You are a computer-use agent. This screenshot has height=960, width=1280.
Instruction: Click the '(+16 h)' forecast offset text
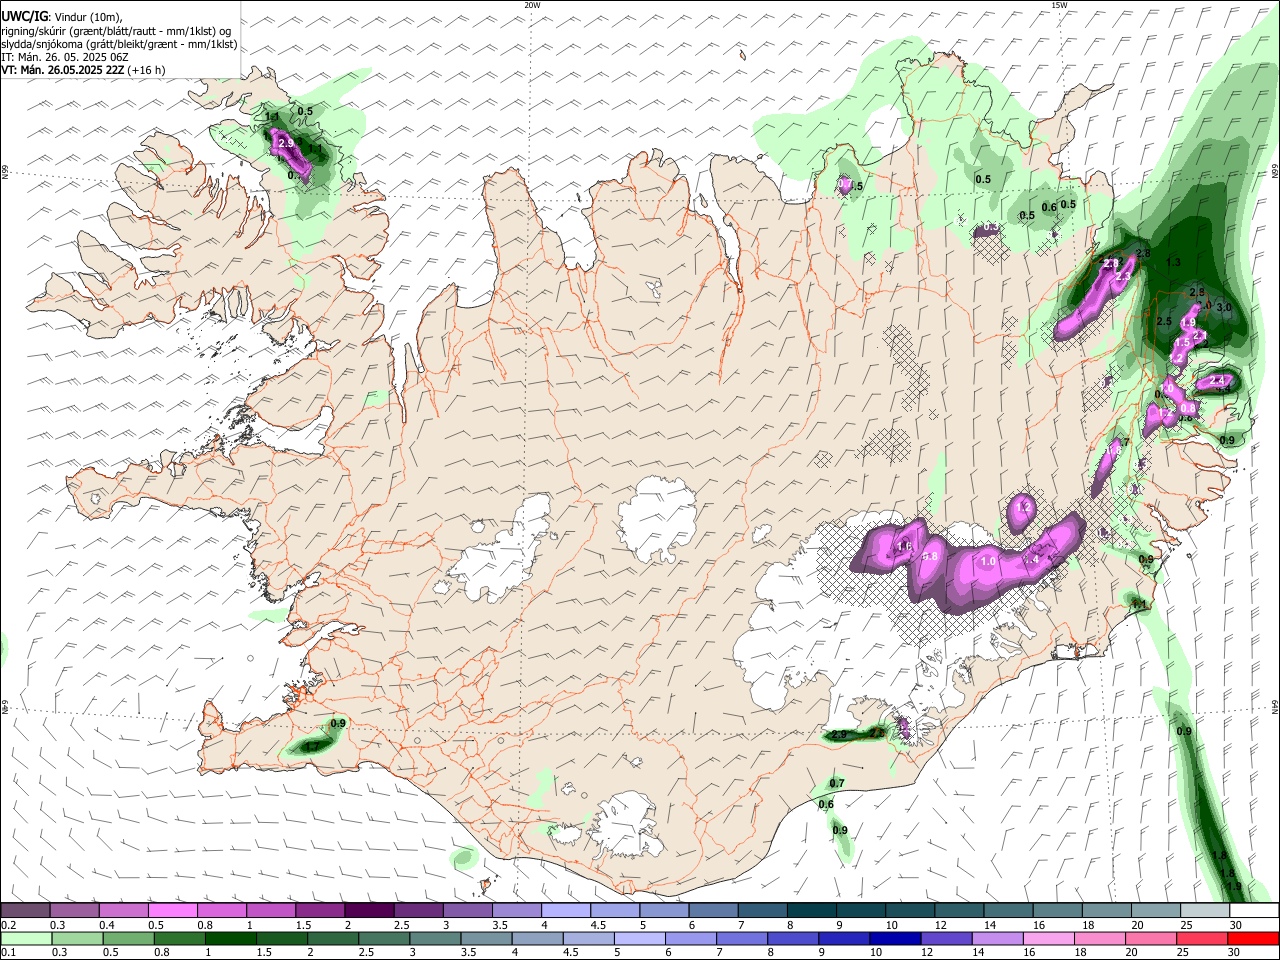[x=147, y=70]
